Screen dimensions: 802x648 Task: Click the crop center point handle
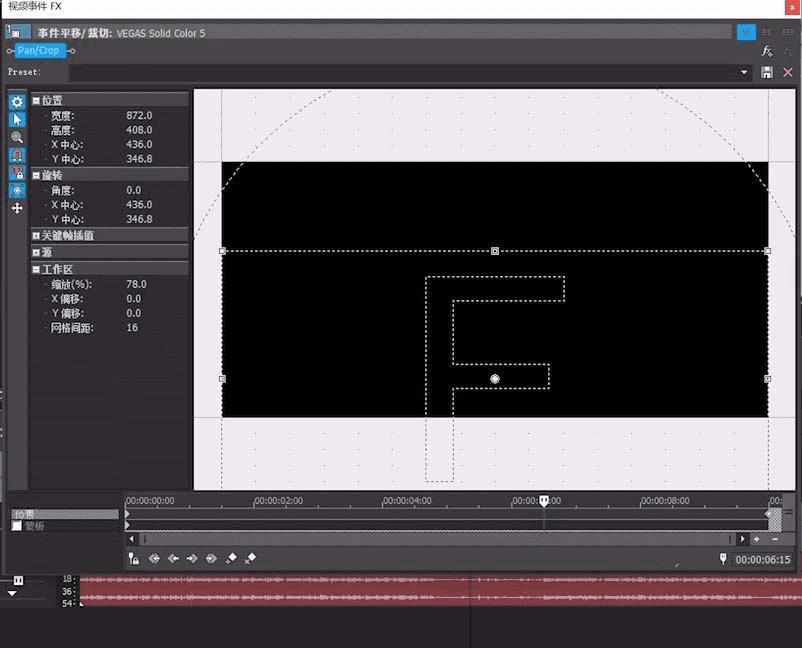495,379
